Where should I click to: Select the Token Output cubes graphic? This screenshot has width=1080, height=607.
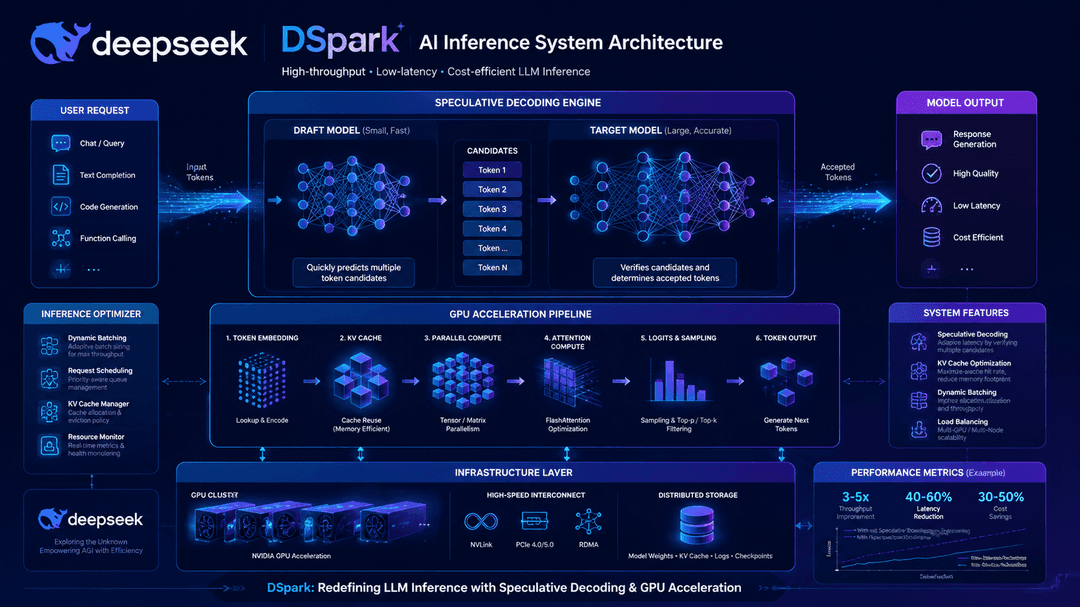coord(786,380)
